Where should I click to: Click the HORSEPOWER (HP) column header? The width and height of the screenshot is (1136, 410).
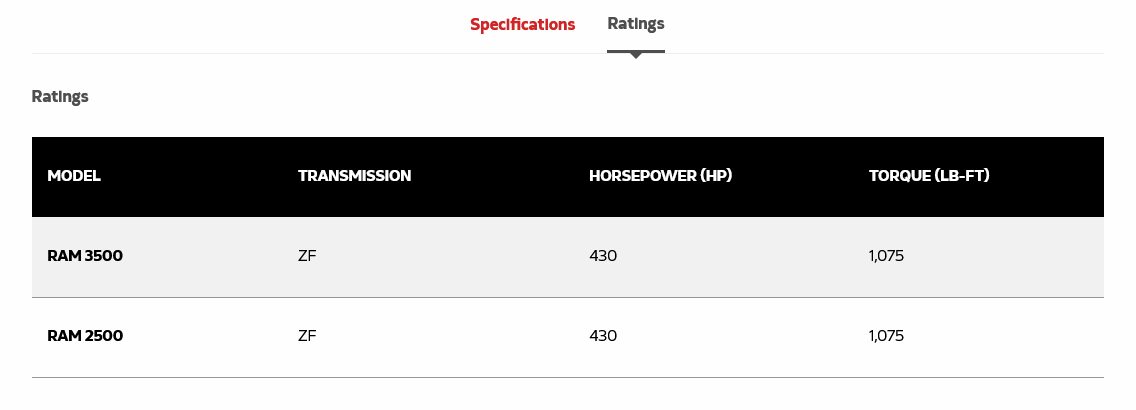click(x=661, y=176)
